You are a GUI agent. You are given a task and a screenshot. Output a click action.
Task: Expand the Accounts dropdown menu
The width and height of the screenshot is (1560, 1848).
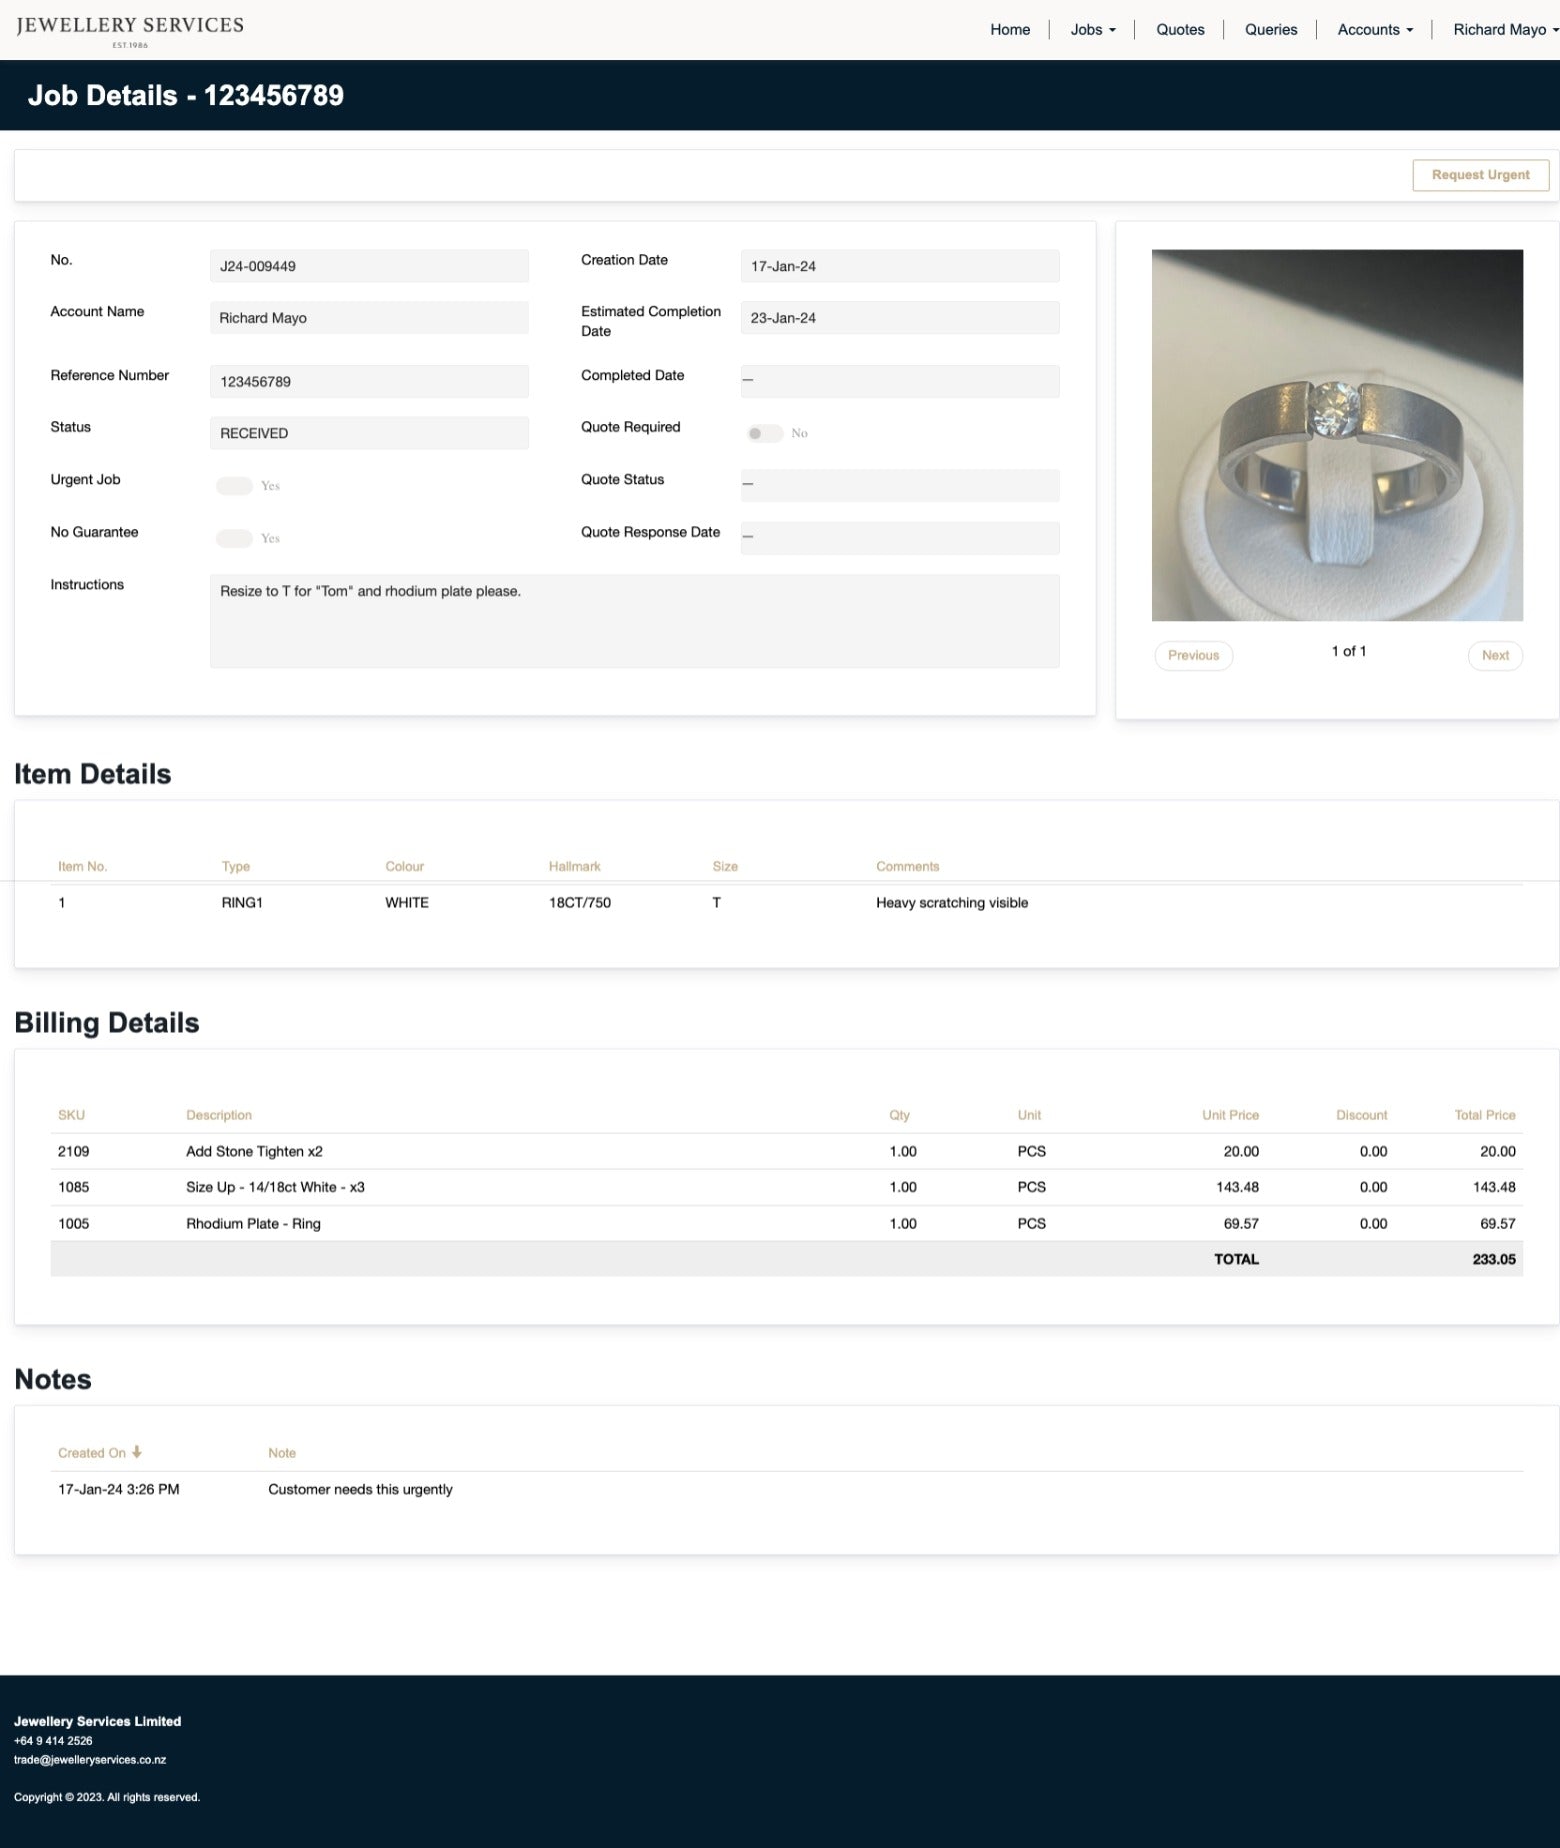(1375, 30)
